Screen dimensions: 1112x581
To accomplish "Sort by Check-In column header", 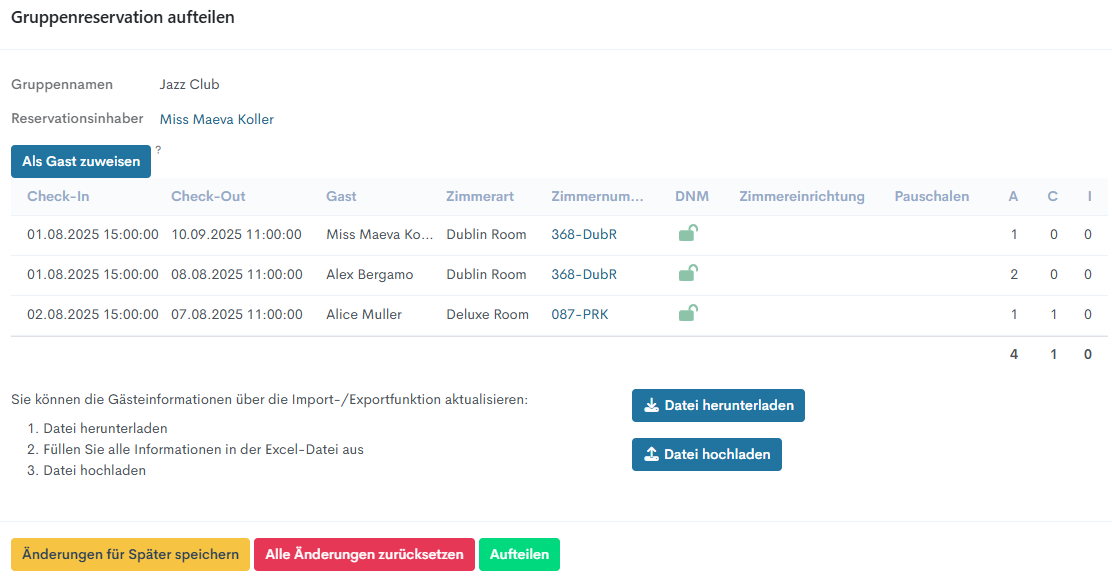I will click(57, 197).
